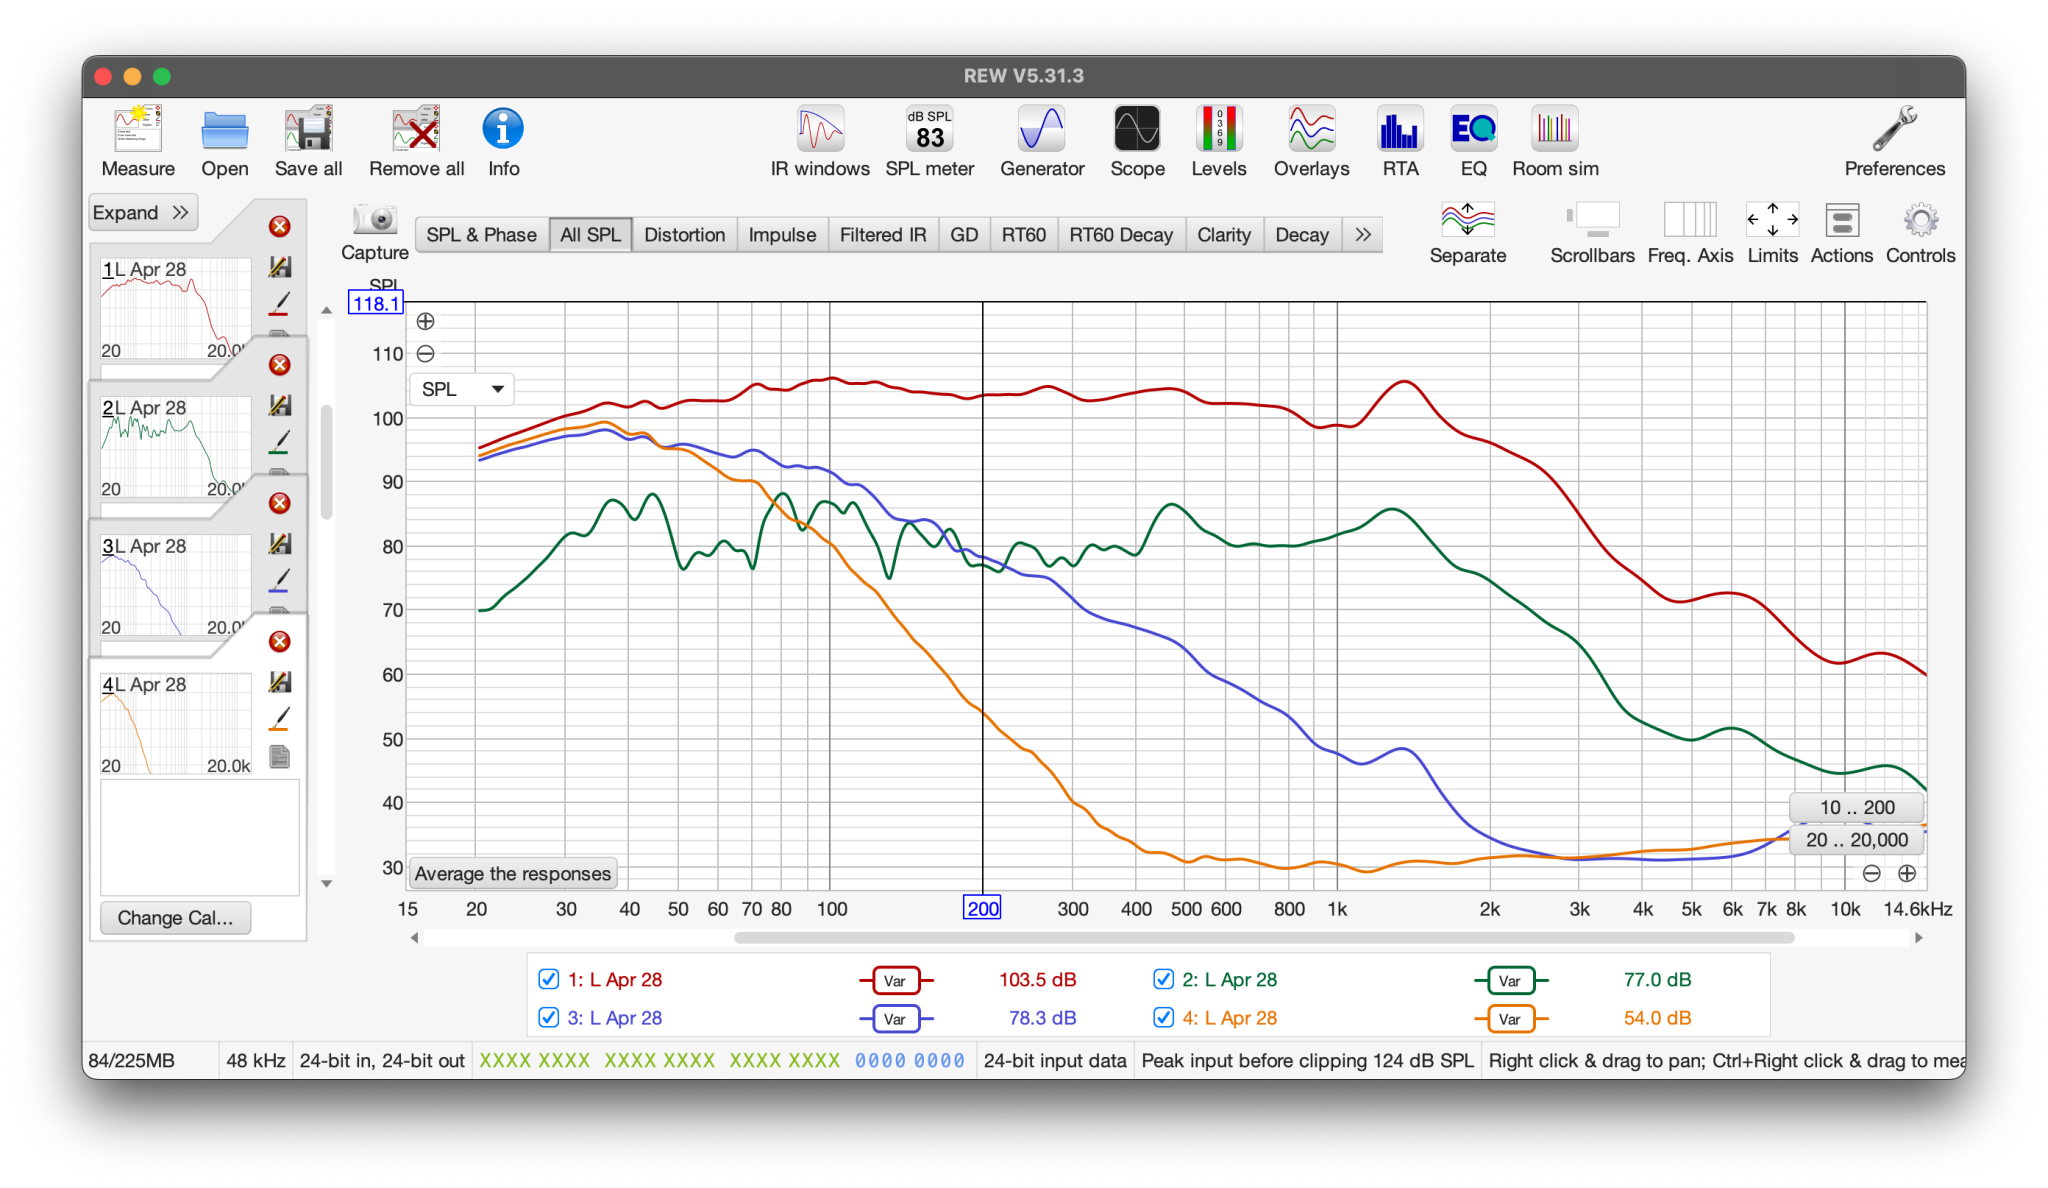Change trace colour for measurement 2
Viewport: 2048px width, 1188px height.
(x=280, y=441)
